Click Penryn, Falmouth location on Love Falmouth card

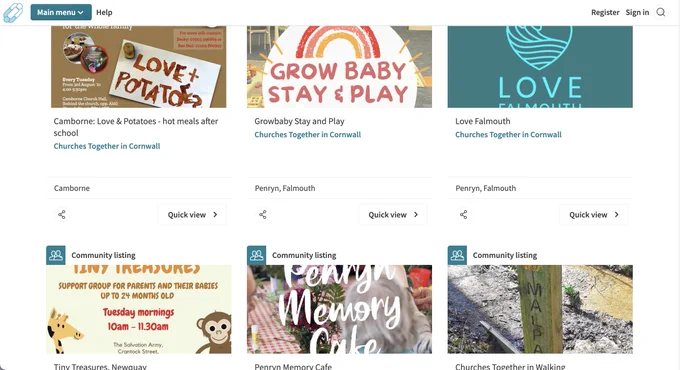[486, 188]
